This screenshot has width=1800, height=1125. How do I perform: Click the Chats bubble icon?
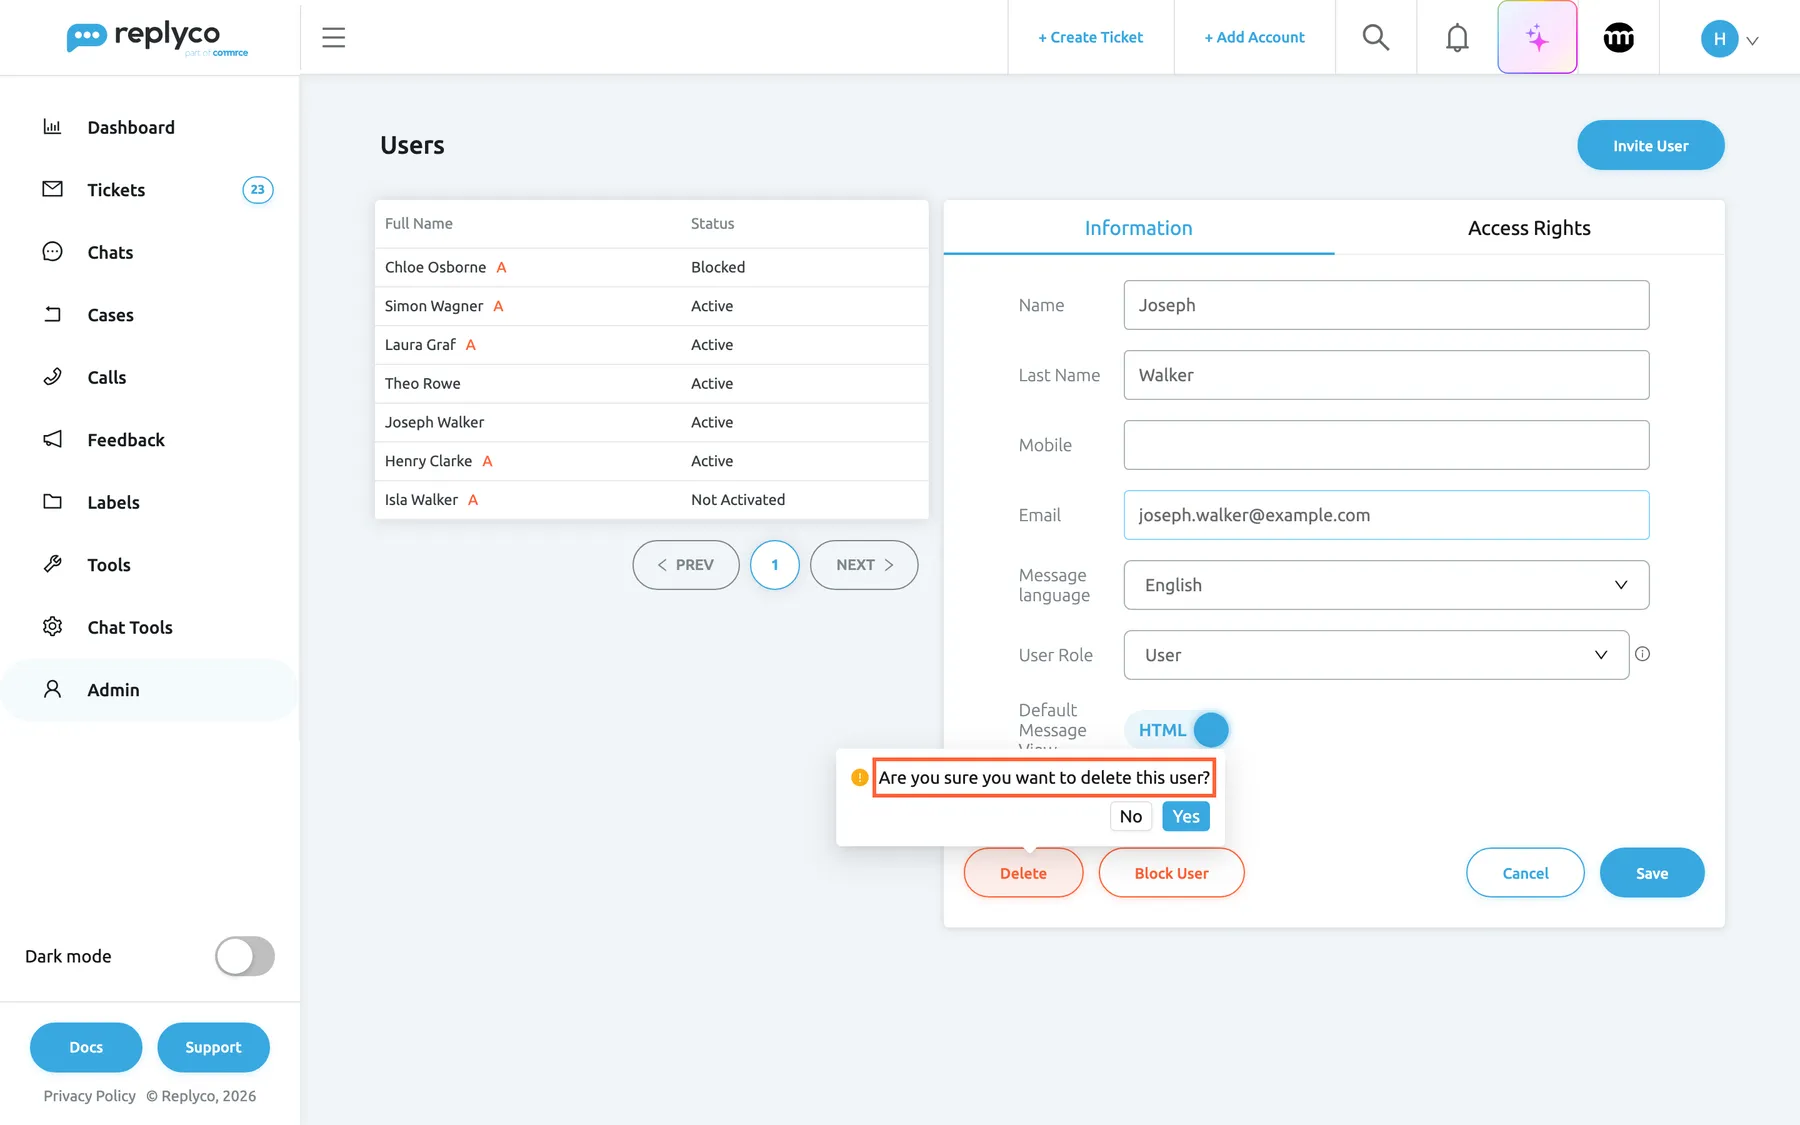click(53, 252)
